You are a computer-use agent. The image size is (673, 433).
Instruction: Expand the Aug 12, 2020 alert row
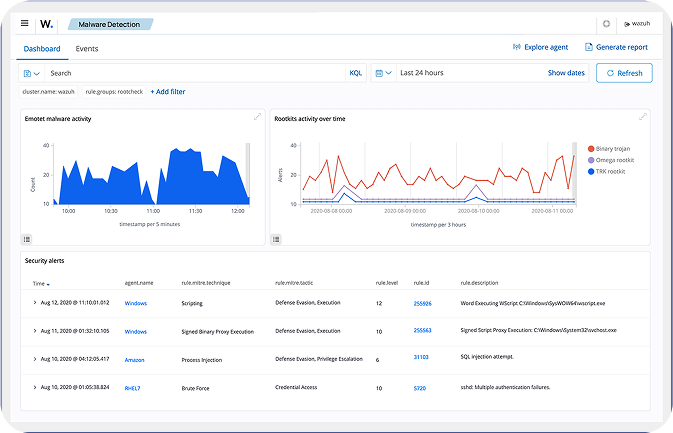[35, 302]
